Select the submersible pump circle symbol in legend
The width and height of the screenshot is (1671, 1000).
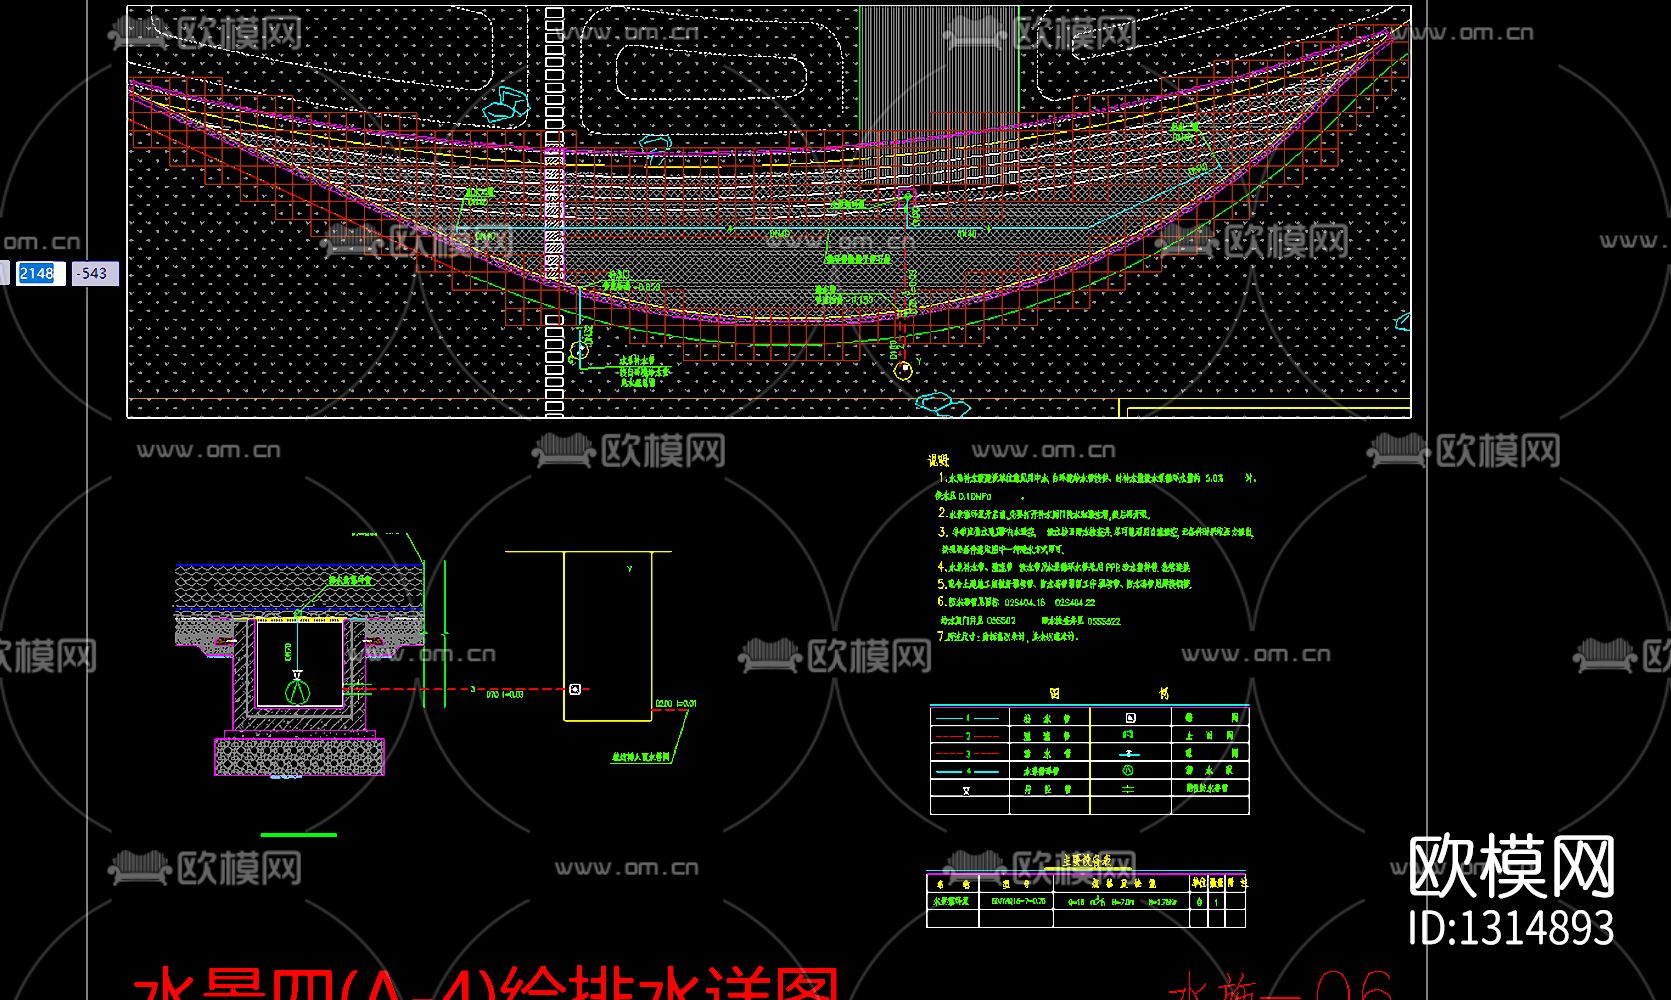(x=1129, y=768)
